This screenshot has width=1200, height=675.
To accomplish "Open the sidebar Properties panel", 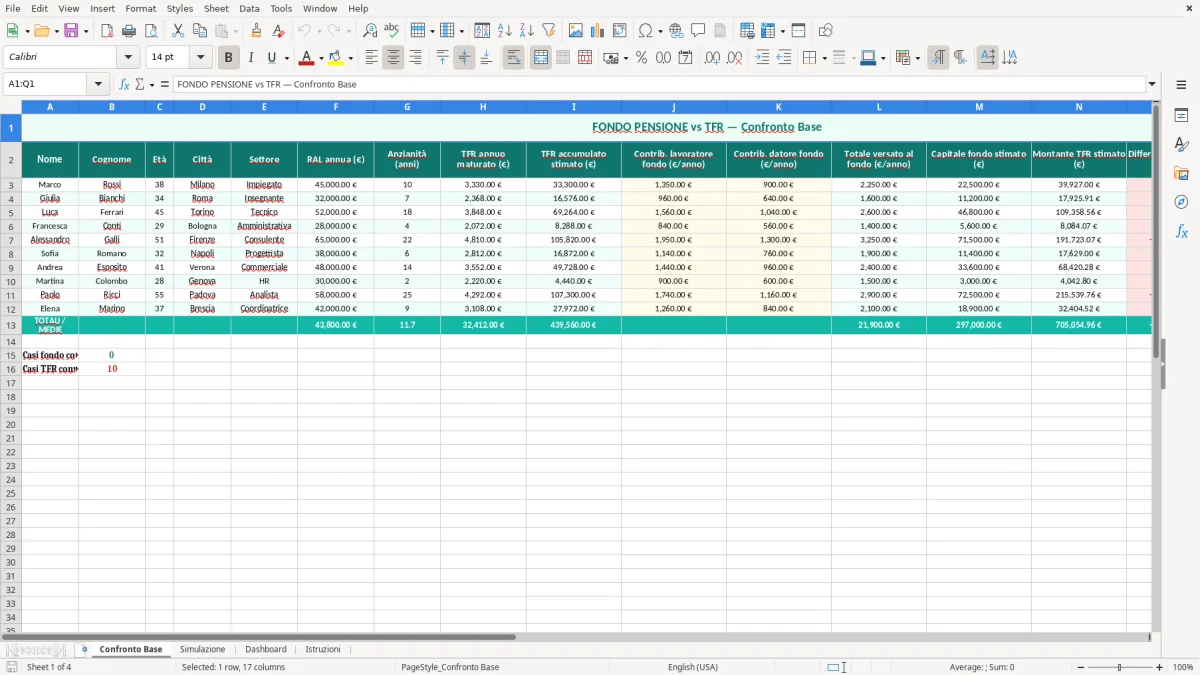I will (1181, 115).
